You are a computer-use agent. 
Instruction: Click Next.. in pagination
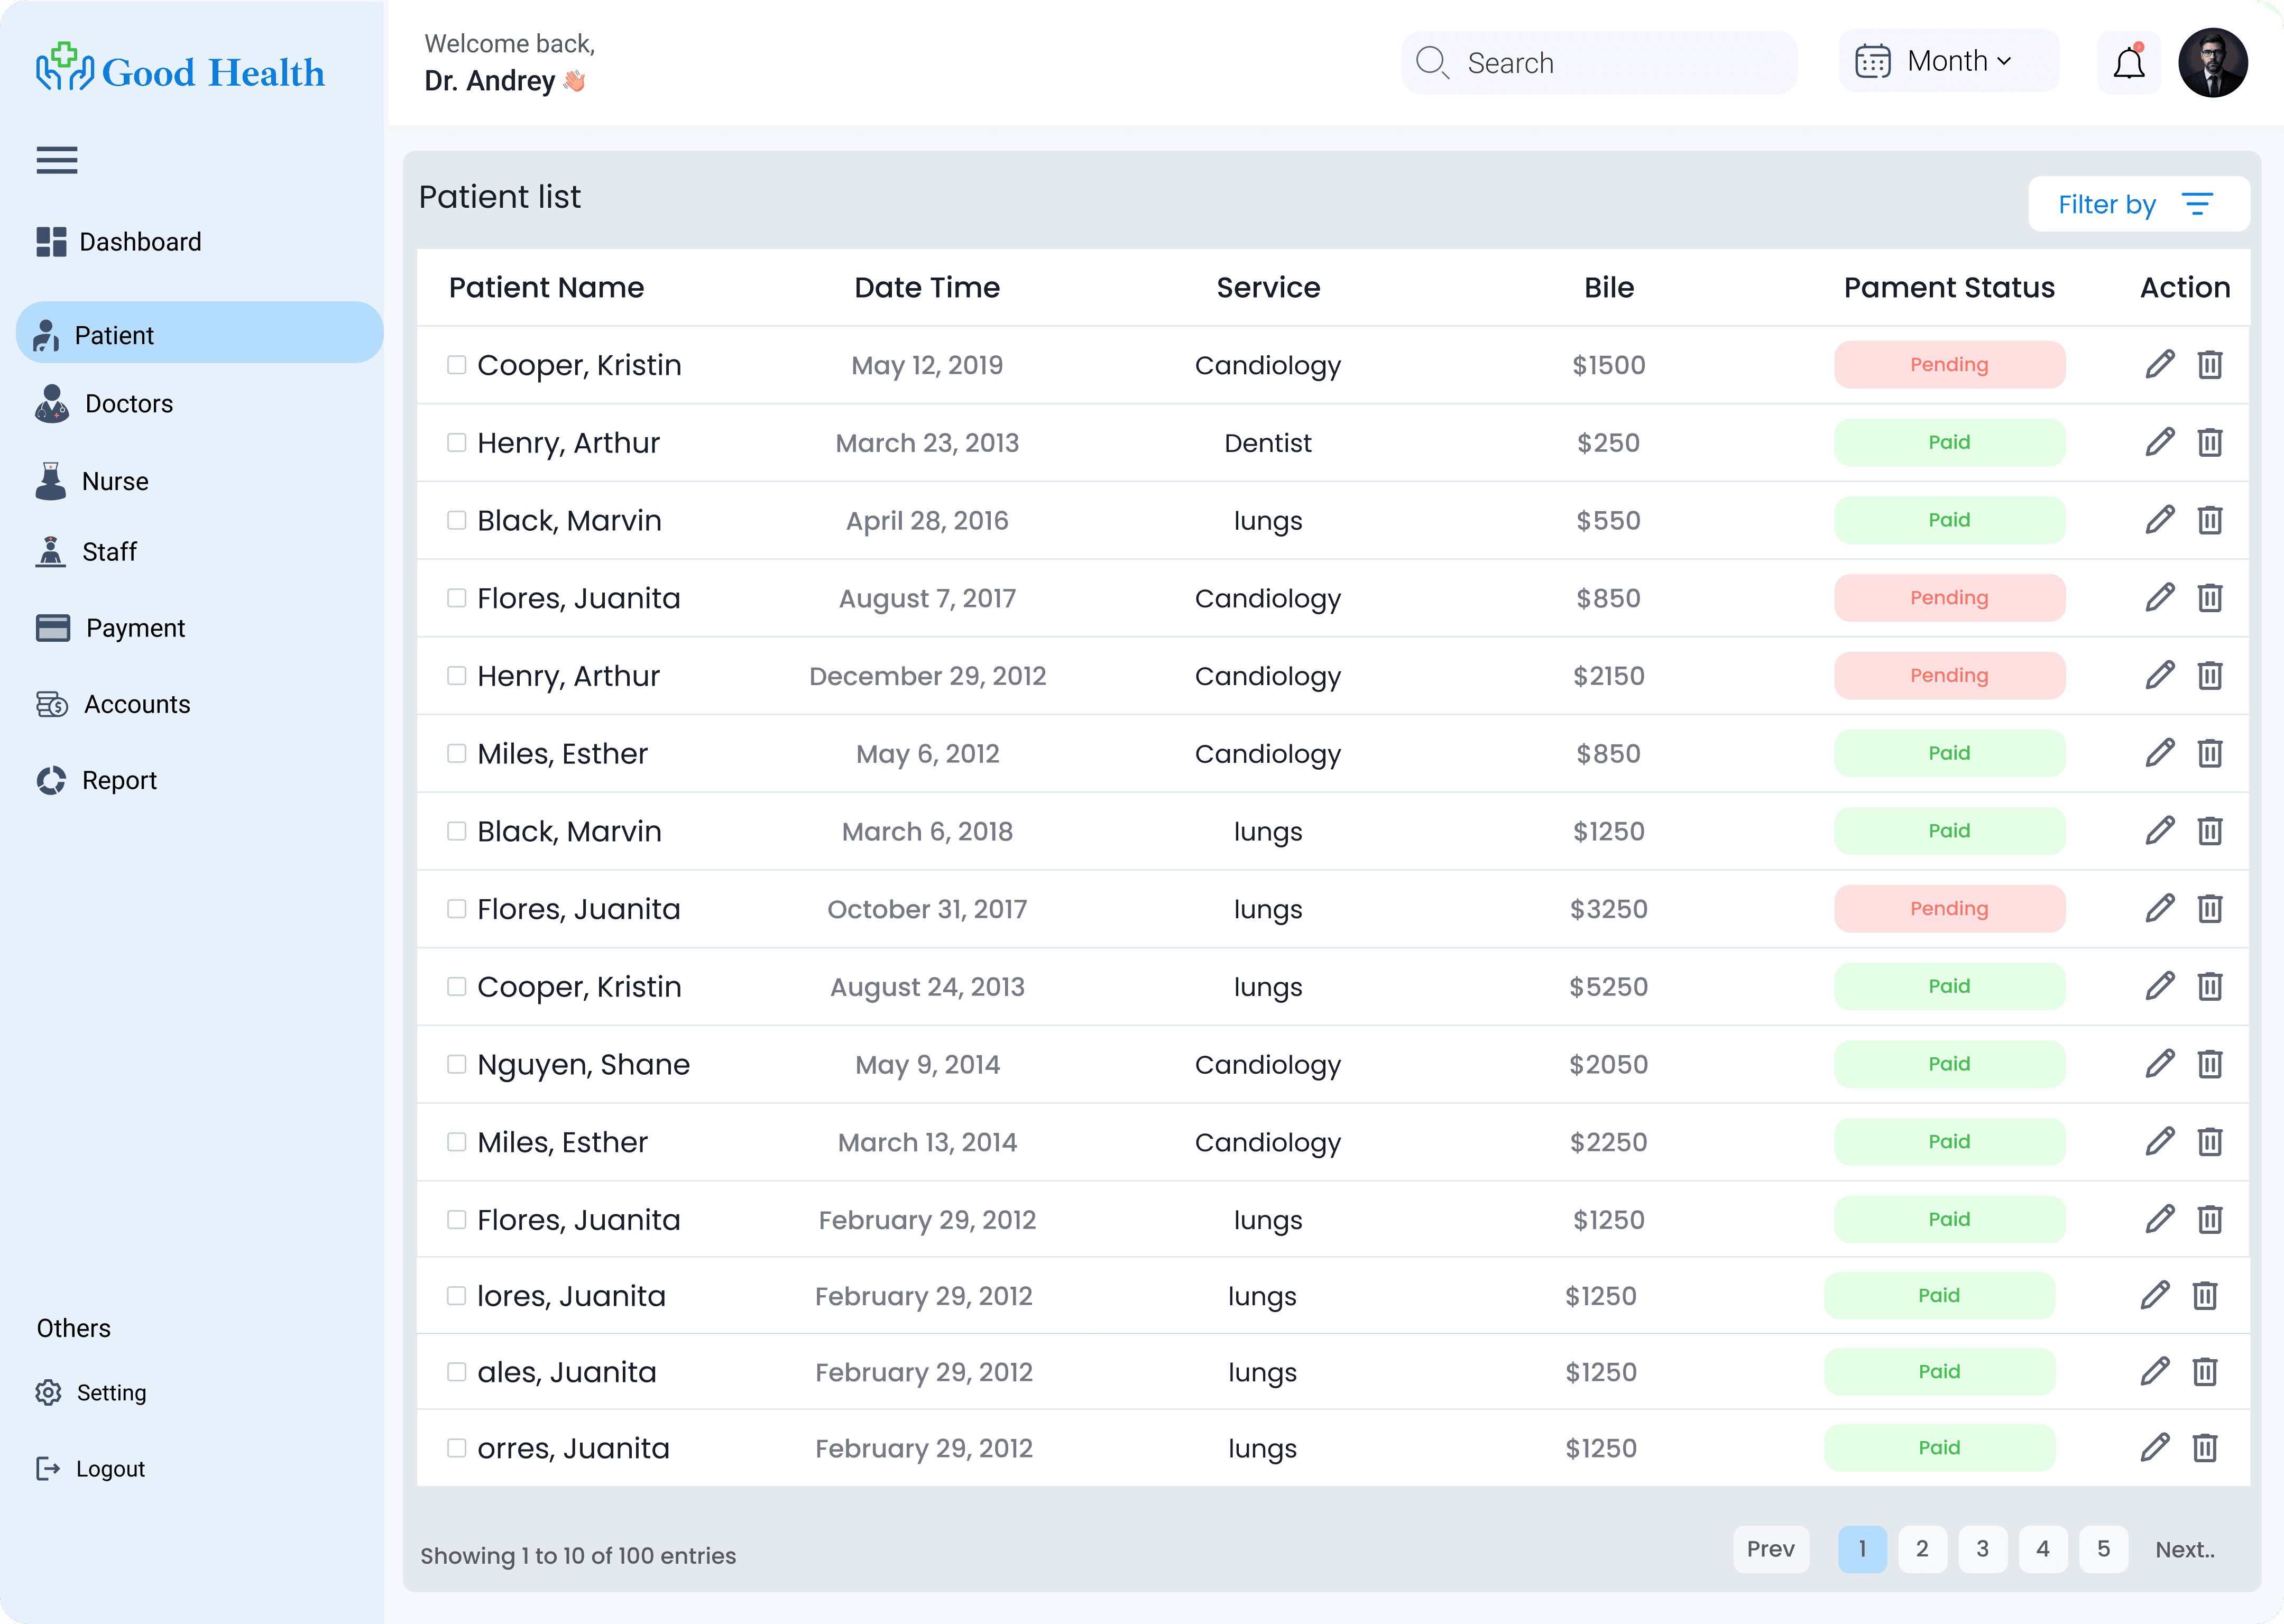pos(2185,1549)
